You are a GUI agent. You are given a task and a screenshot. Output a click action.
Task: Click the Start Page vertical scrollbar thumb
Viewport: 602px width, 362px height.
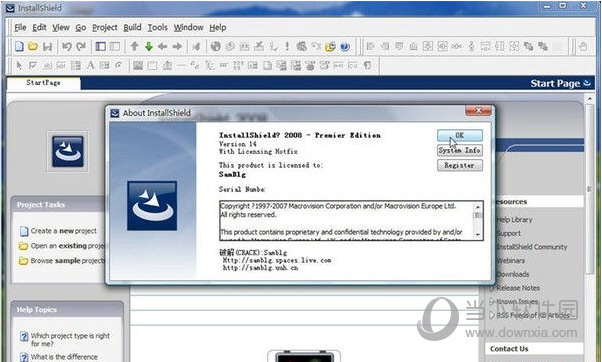590,189
